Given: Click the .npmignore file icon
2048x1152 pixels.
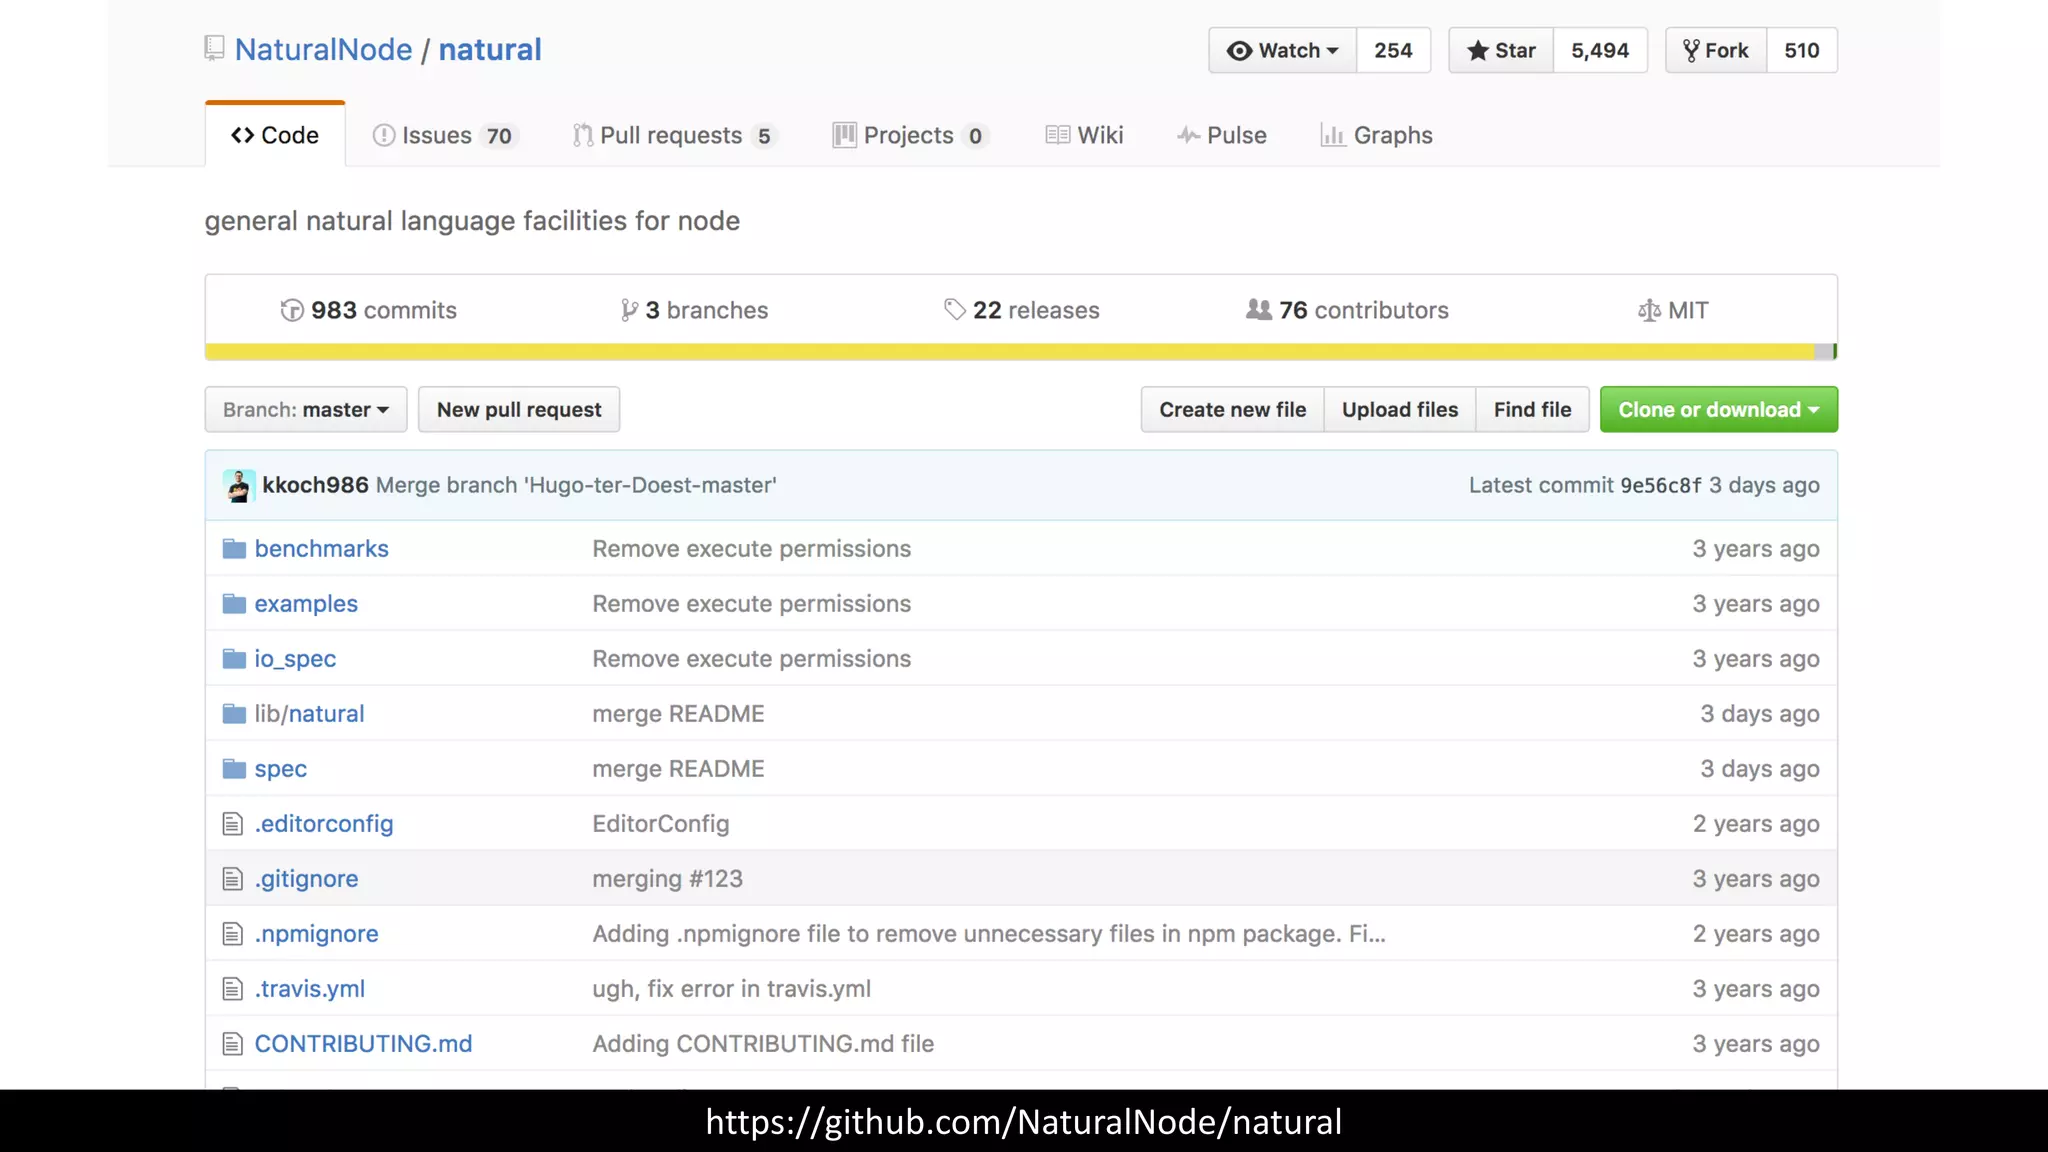Looking at the screenshot, I should tap(232, 934).
